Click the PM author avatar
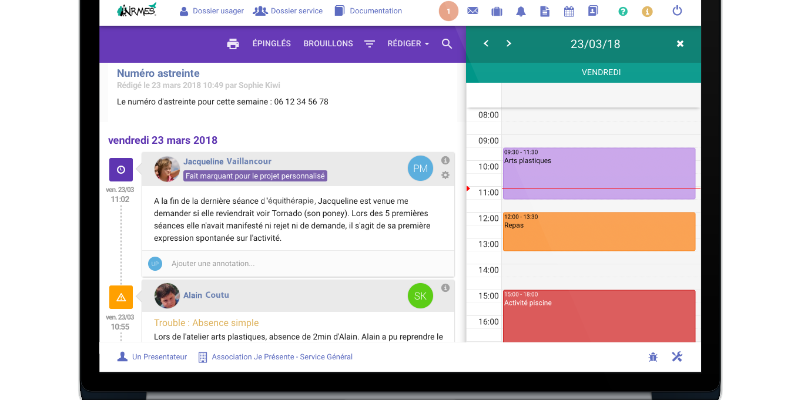Image resolution: width=800 pixels, height=400 pixels. pyautogui.click(x=420, y=168)
